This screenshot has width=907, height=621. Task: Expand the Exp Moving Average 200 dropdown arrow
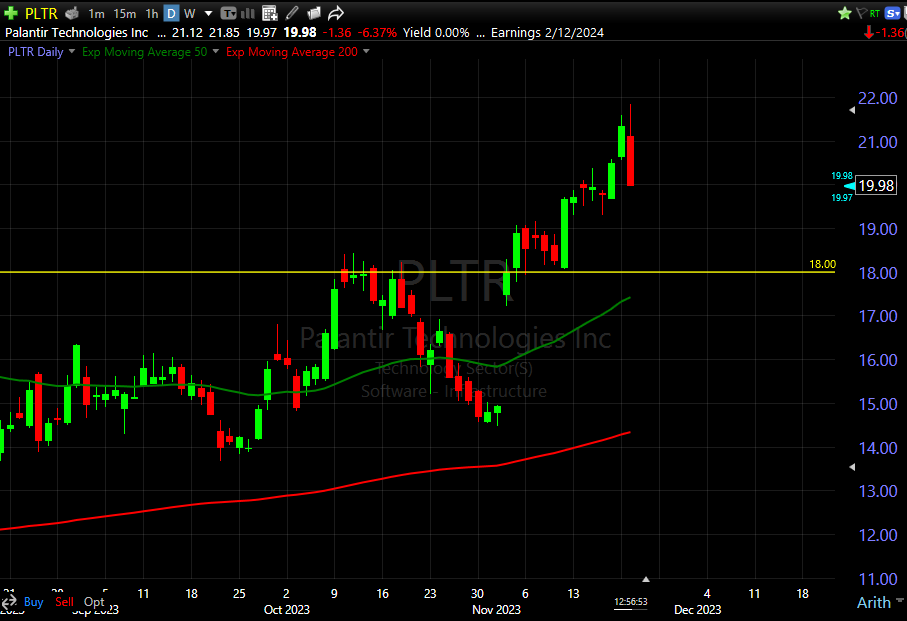point(366,51)
